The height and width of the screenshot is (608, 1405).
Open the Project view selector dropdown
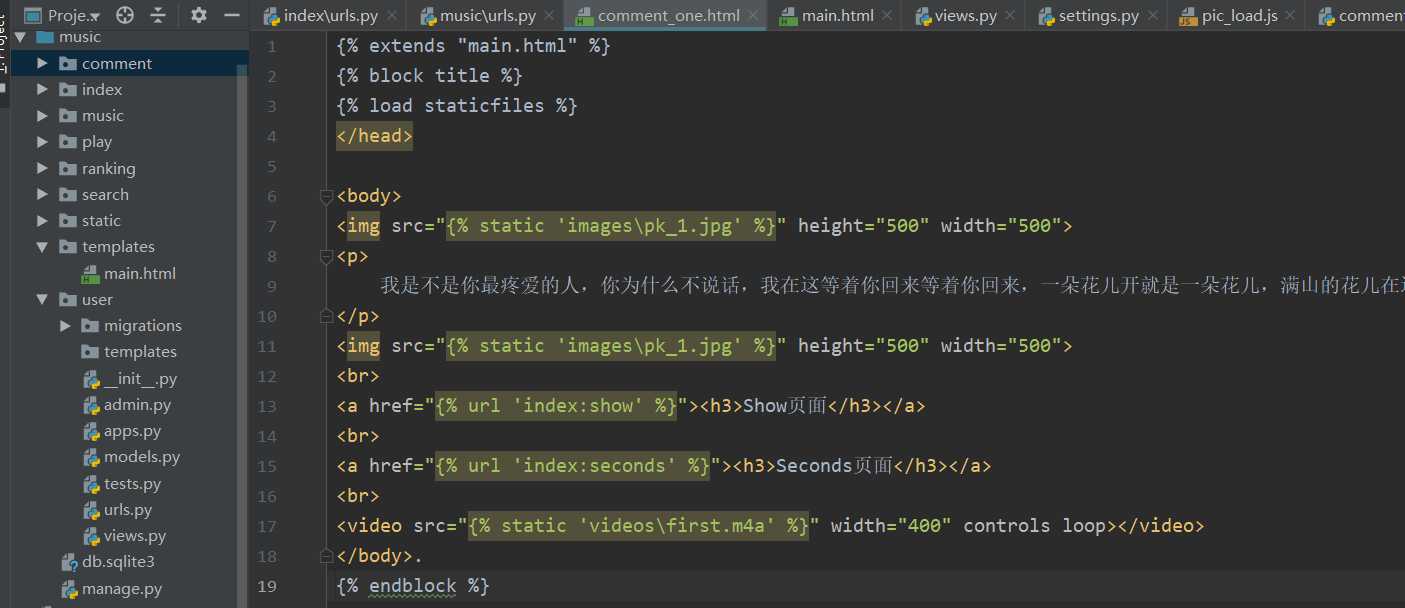pos(62,15)
